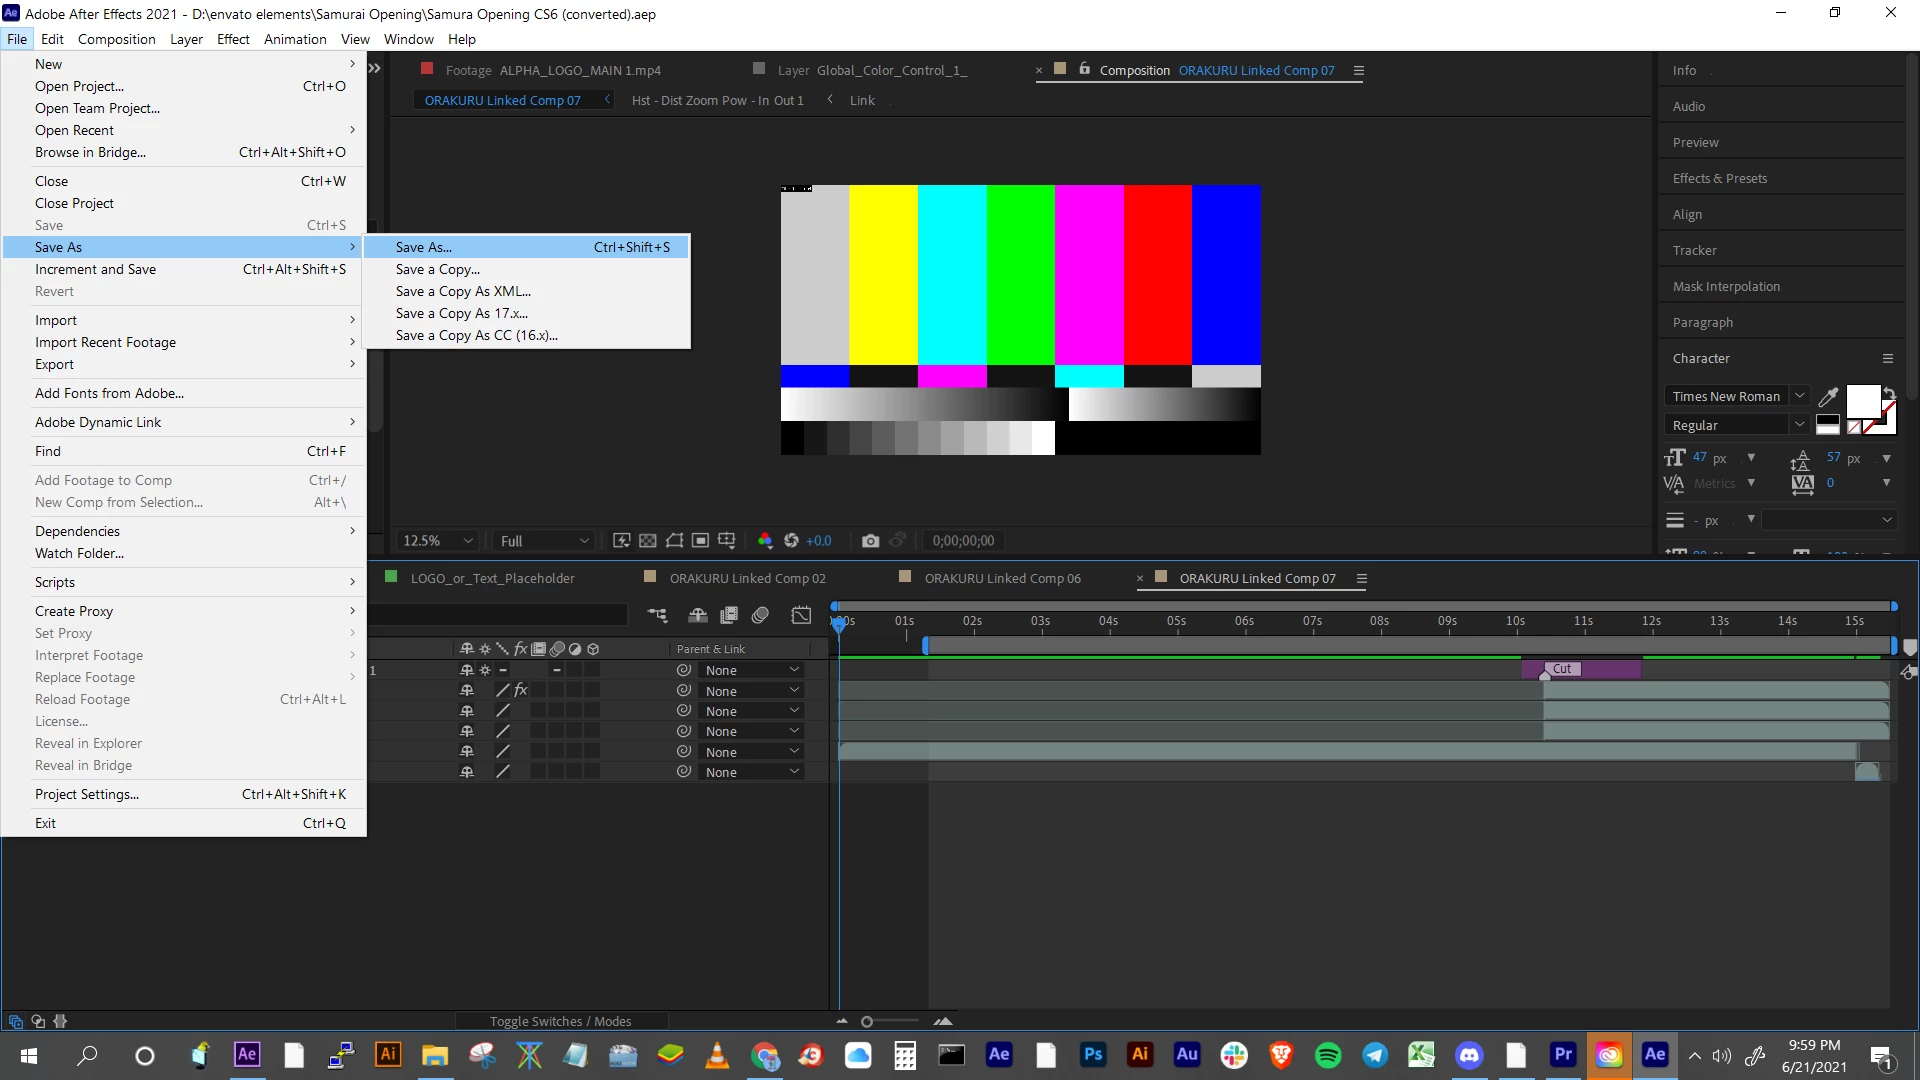1920x1080 pixels.
Task: Open the composition mini-flowchart icon
Action: 657,616
